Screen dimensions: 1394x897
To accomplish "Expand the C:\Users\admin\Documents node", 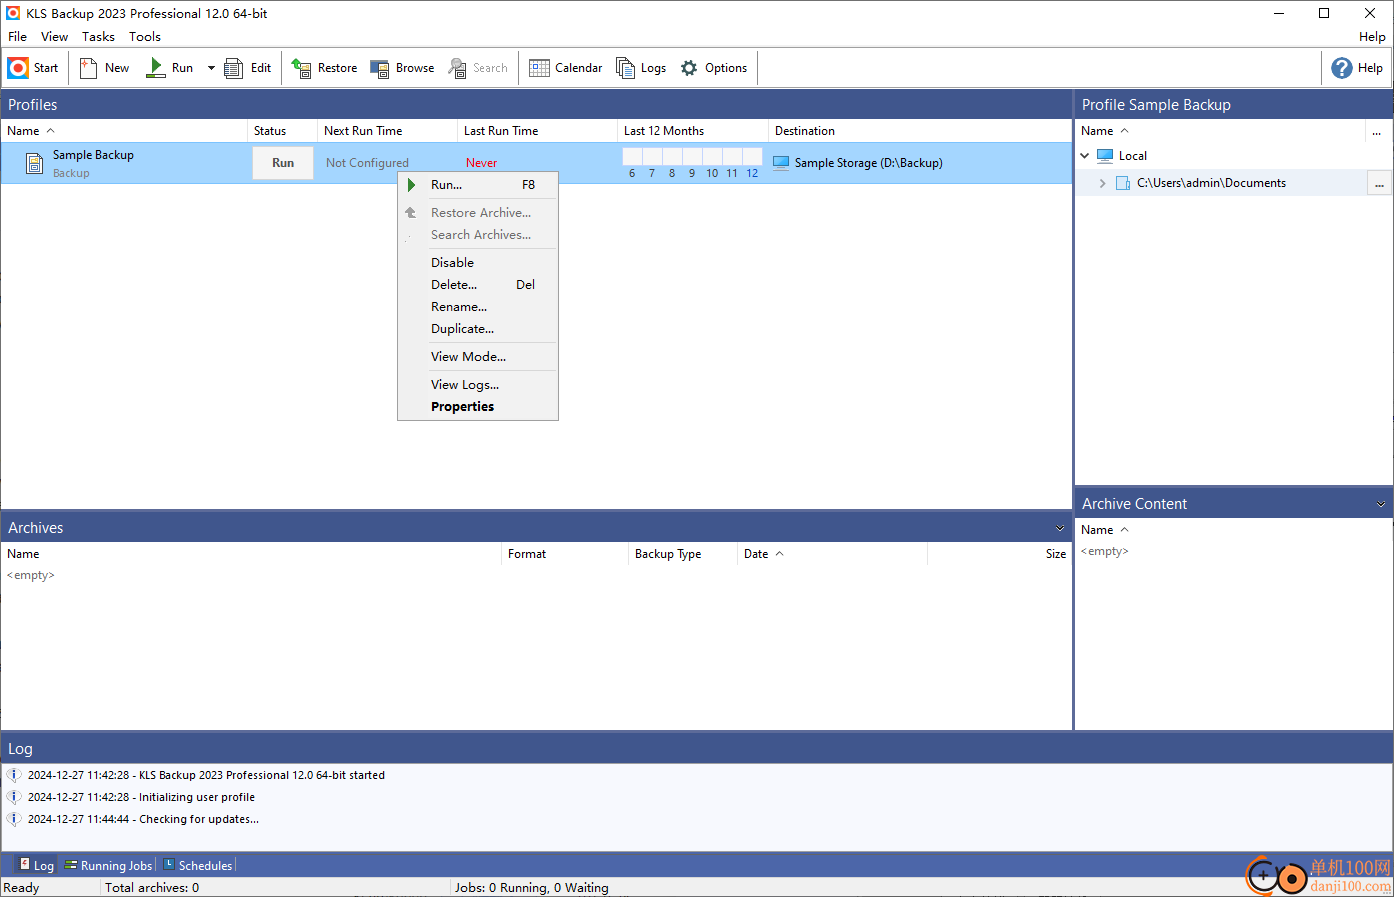I will [x=1103, y=183].
